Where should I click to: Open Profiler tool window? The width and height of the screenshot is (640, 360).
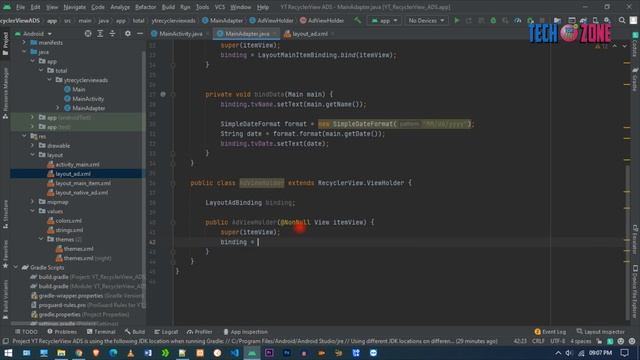[x=200, y=332]
